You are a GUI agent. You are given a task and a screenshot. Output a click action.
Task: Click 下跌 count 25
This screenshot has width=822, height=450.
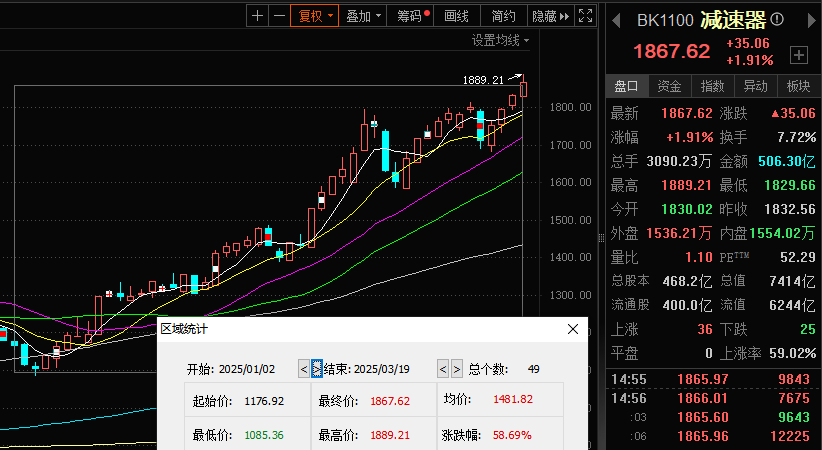pos(808,329)
